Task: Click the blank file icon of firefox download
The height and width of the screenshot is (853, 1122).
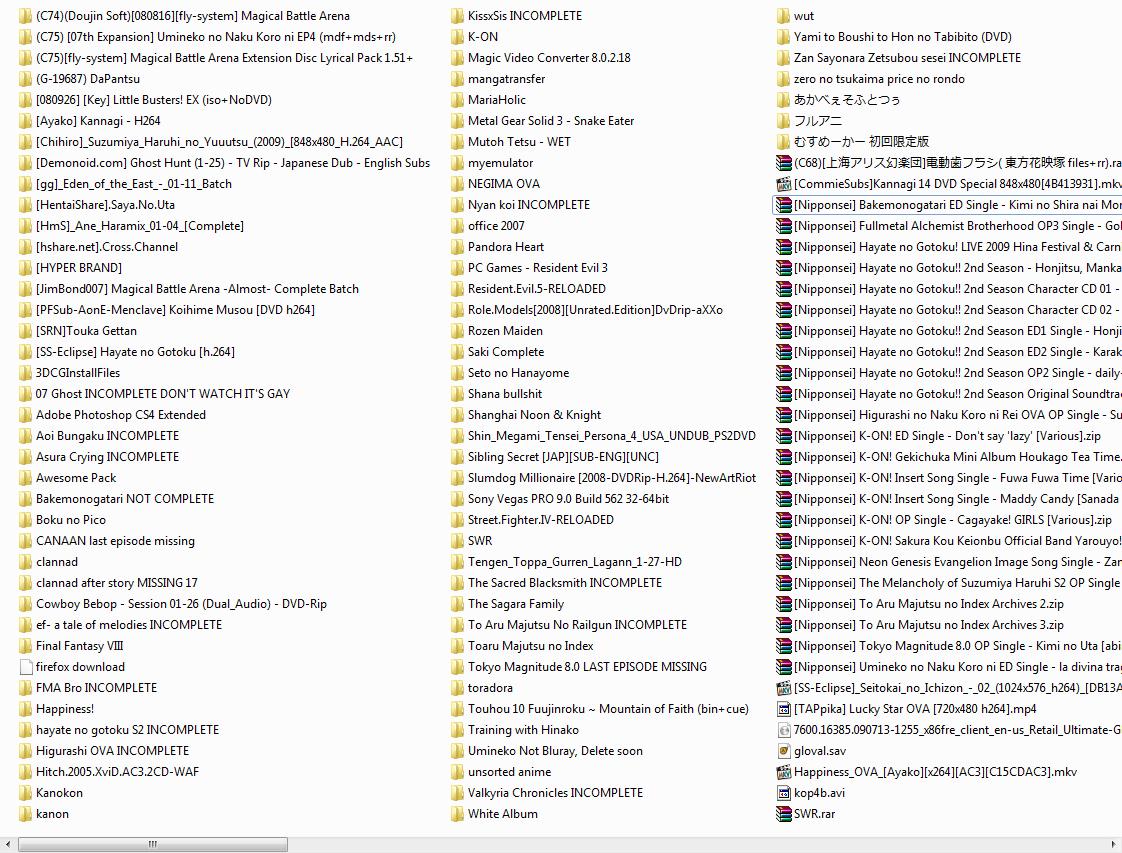Action: [x=25, y=667]
